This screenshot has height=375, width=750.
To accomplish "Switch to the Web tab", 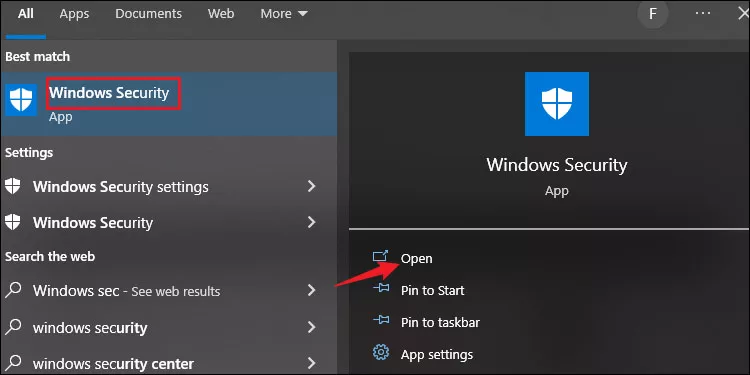I will click(221, 14).
